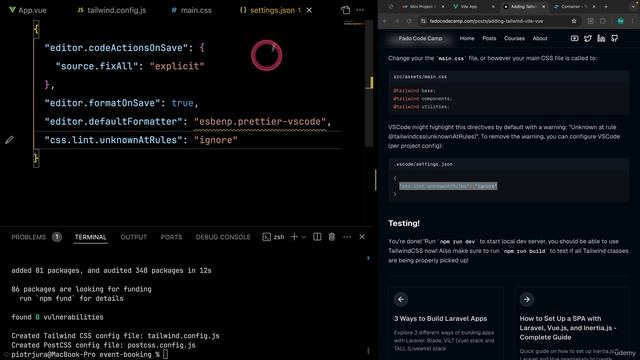Click the zsh terminal shell label
The height and width of the screenshot is (360, 640).
point(273,237)
